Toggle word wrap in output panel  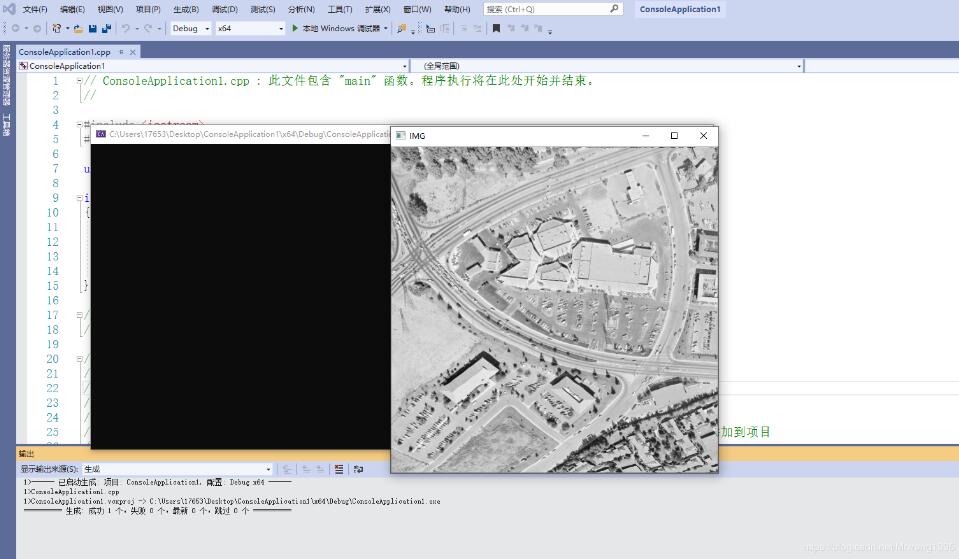click(x=358, y=469)
